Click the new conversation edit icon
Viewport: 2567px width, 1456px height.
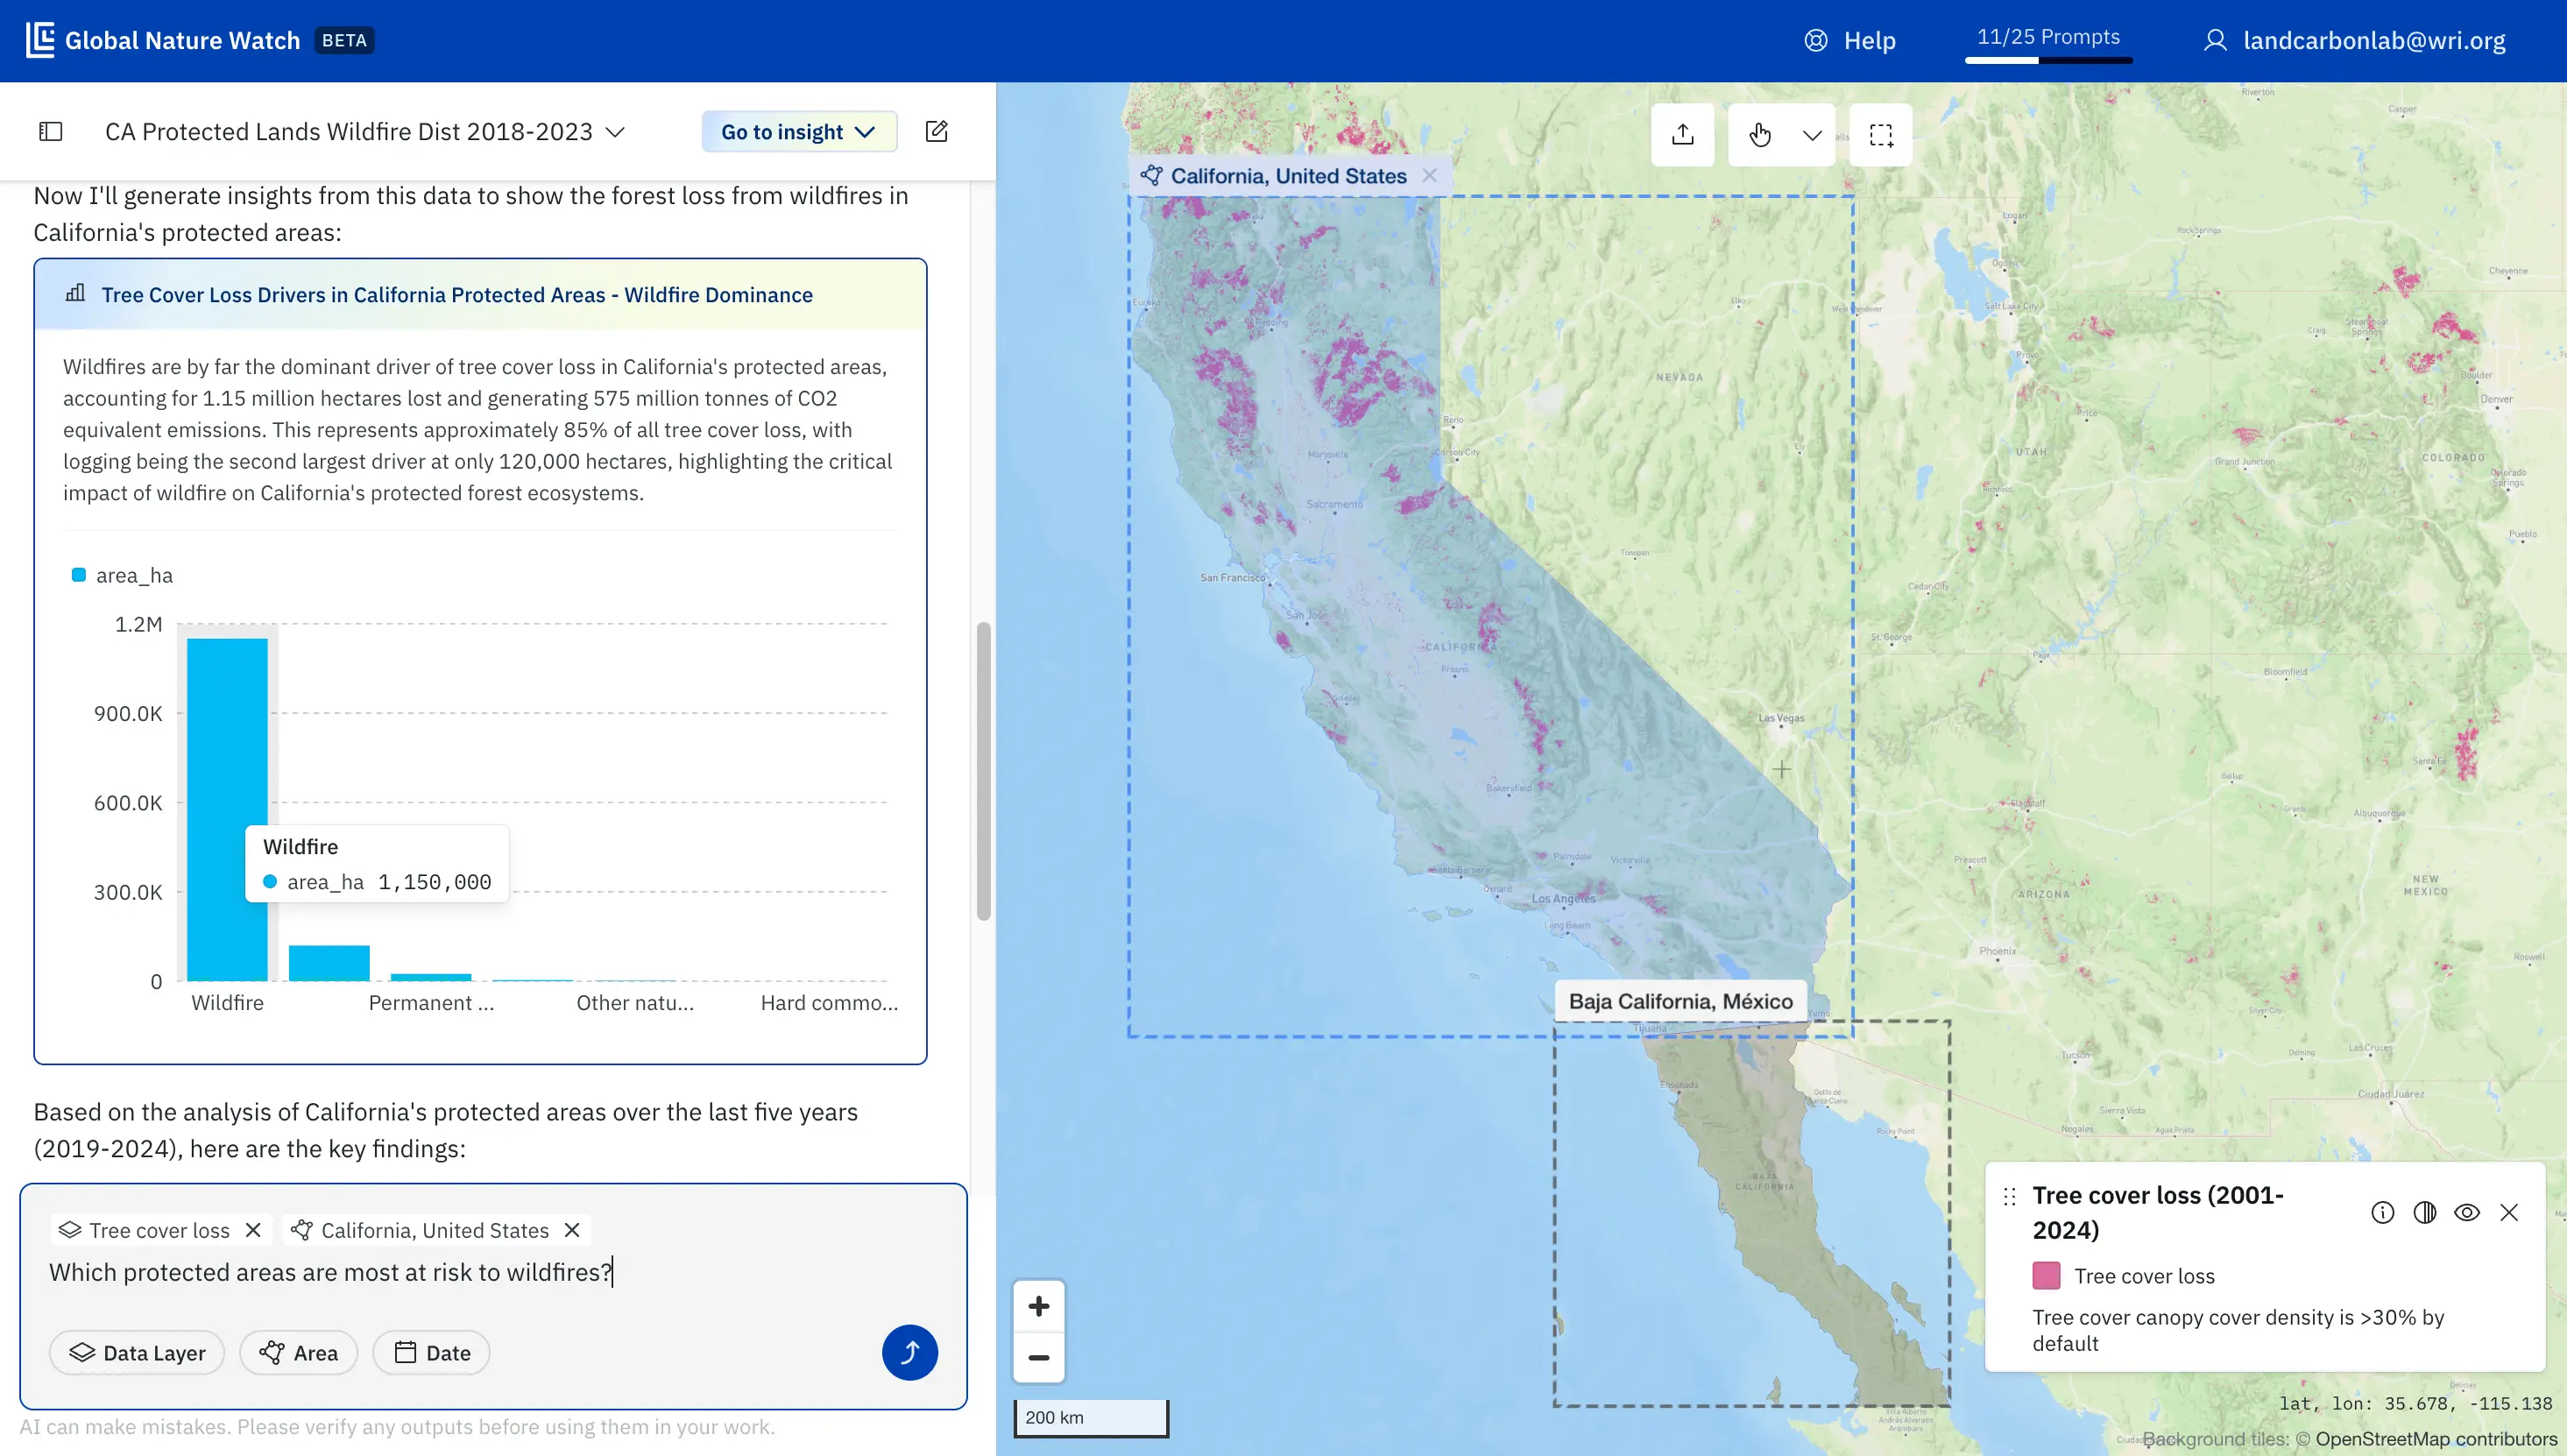[x=936, y=132]
